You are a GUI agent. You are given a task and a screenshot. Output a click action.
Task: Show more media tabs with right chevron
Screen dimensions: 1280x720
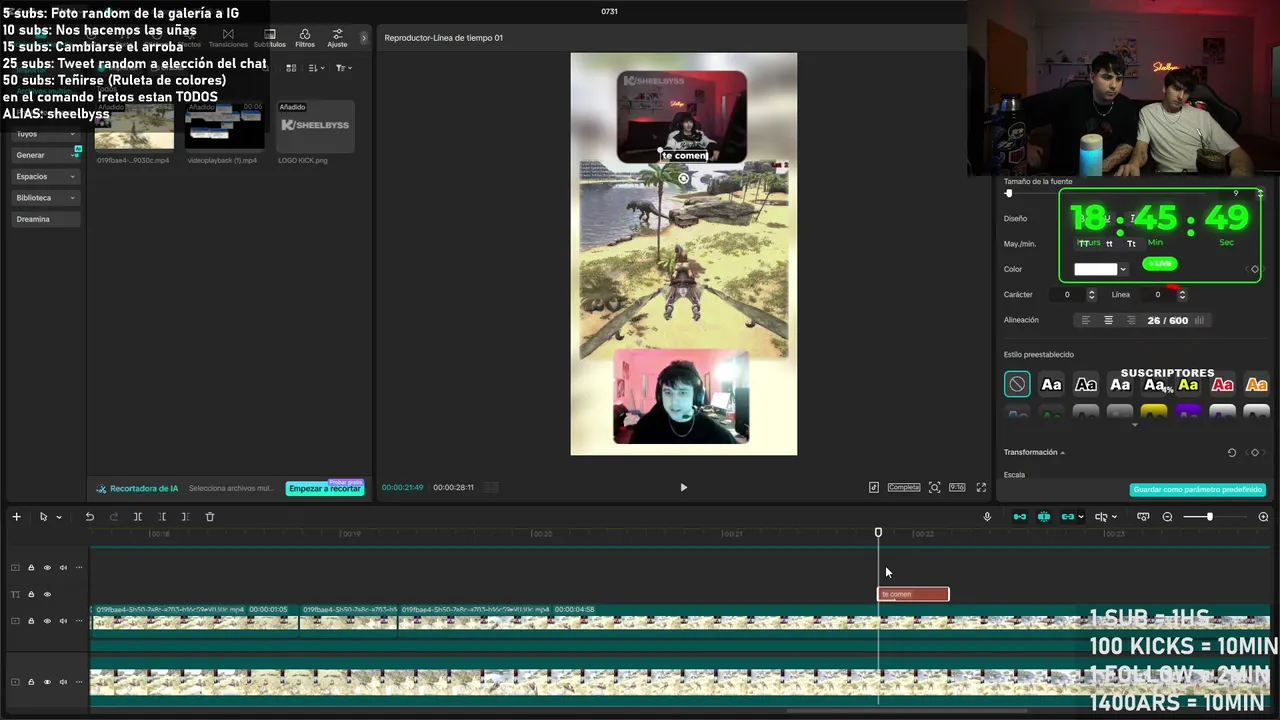pos(363,38)
